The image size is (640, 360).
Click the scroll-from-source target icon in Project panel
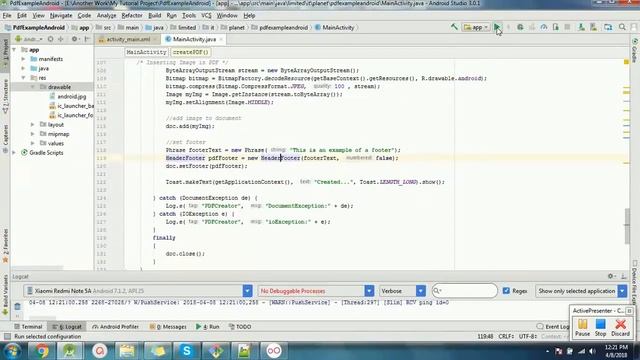[50, 39]
